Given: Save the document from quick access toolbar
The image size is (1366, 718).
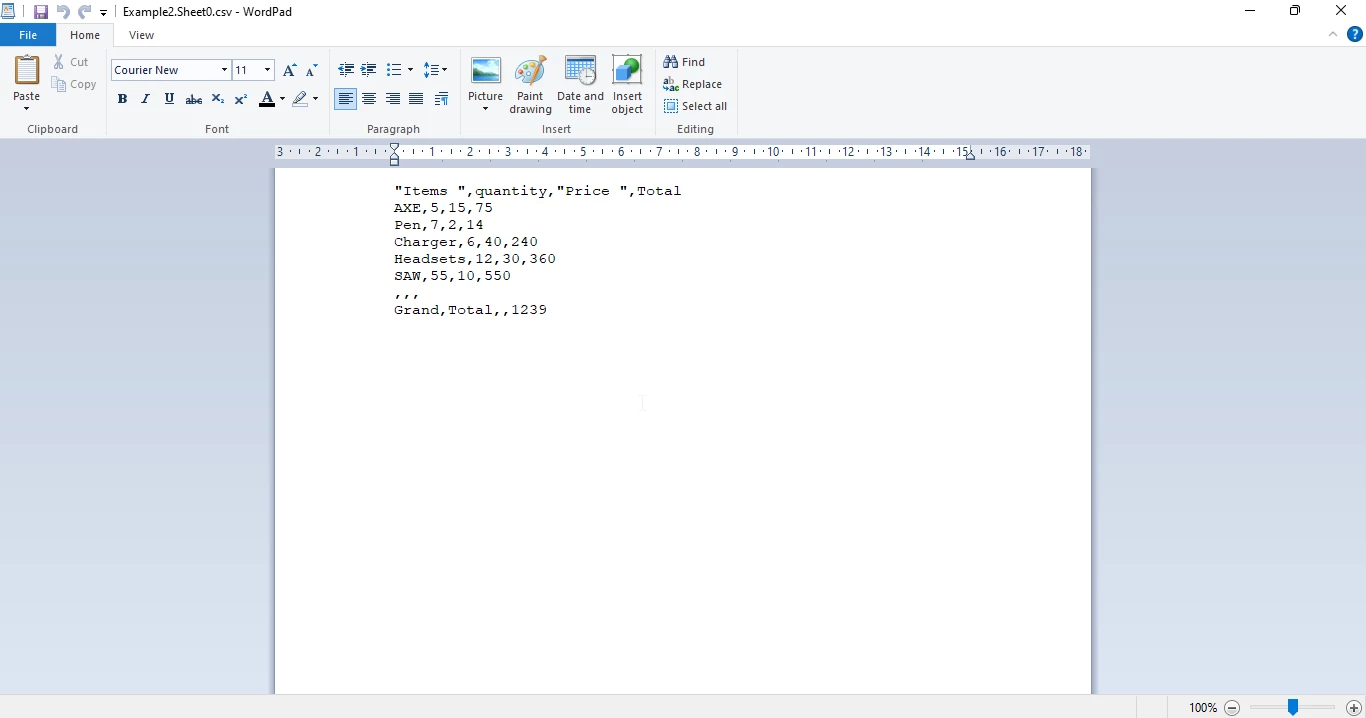Looking at the screenshot, I should [41, 12].
